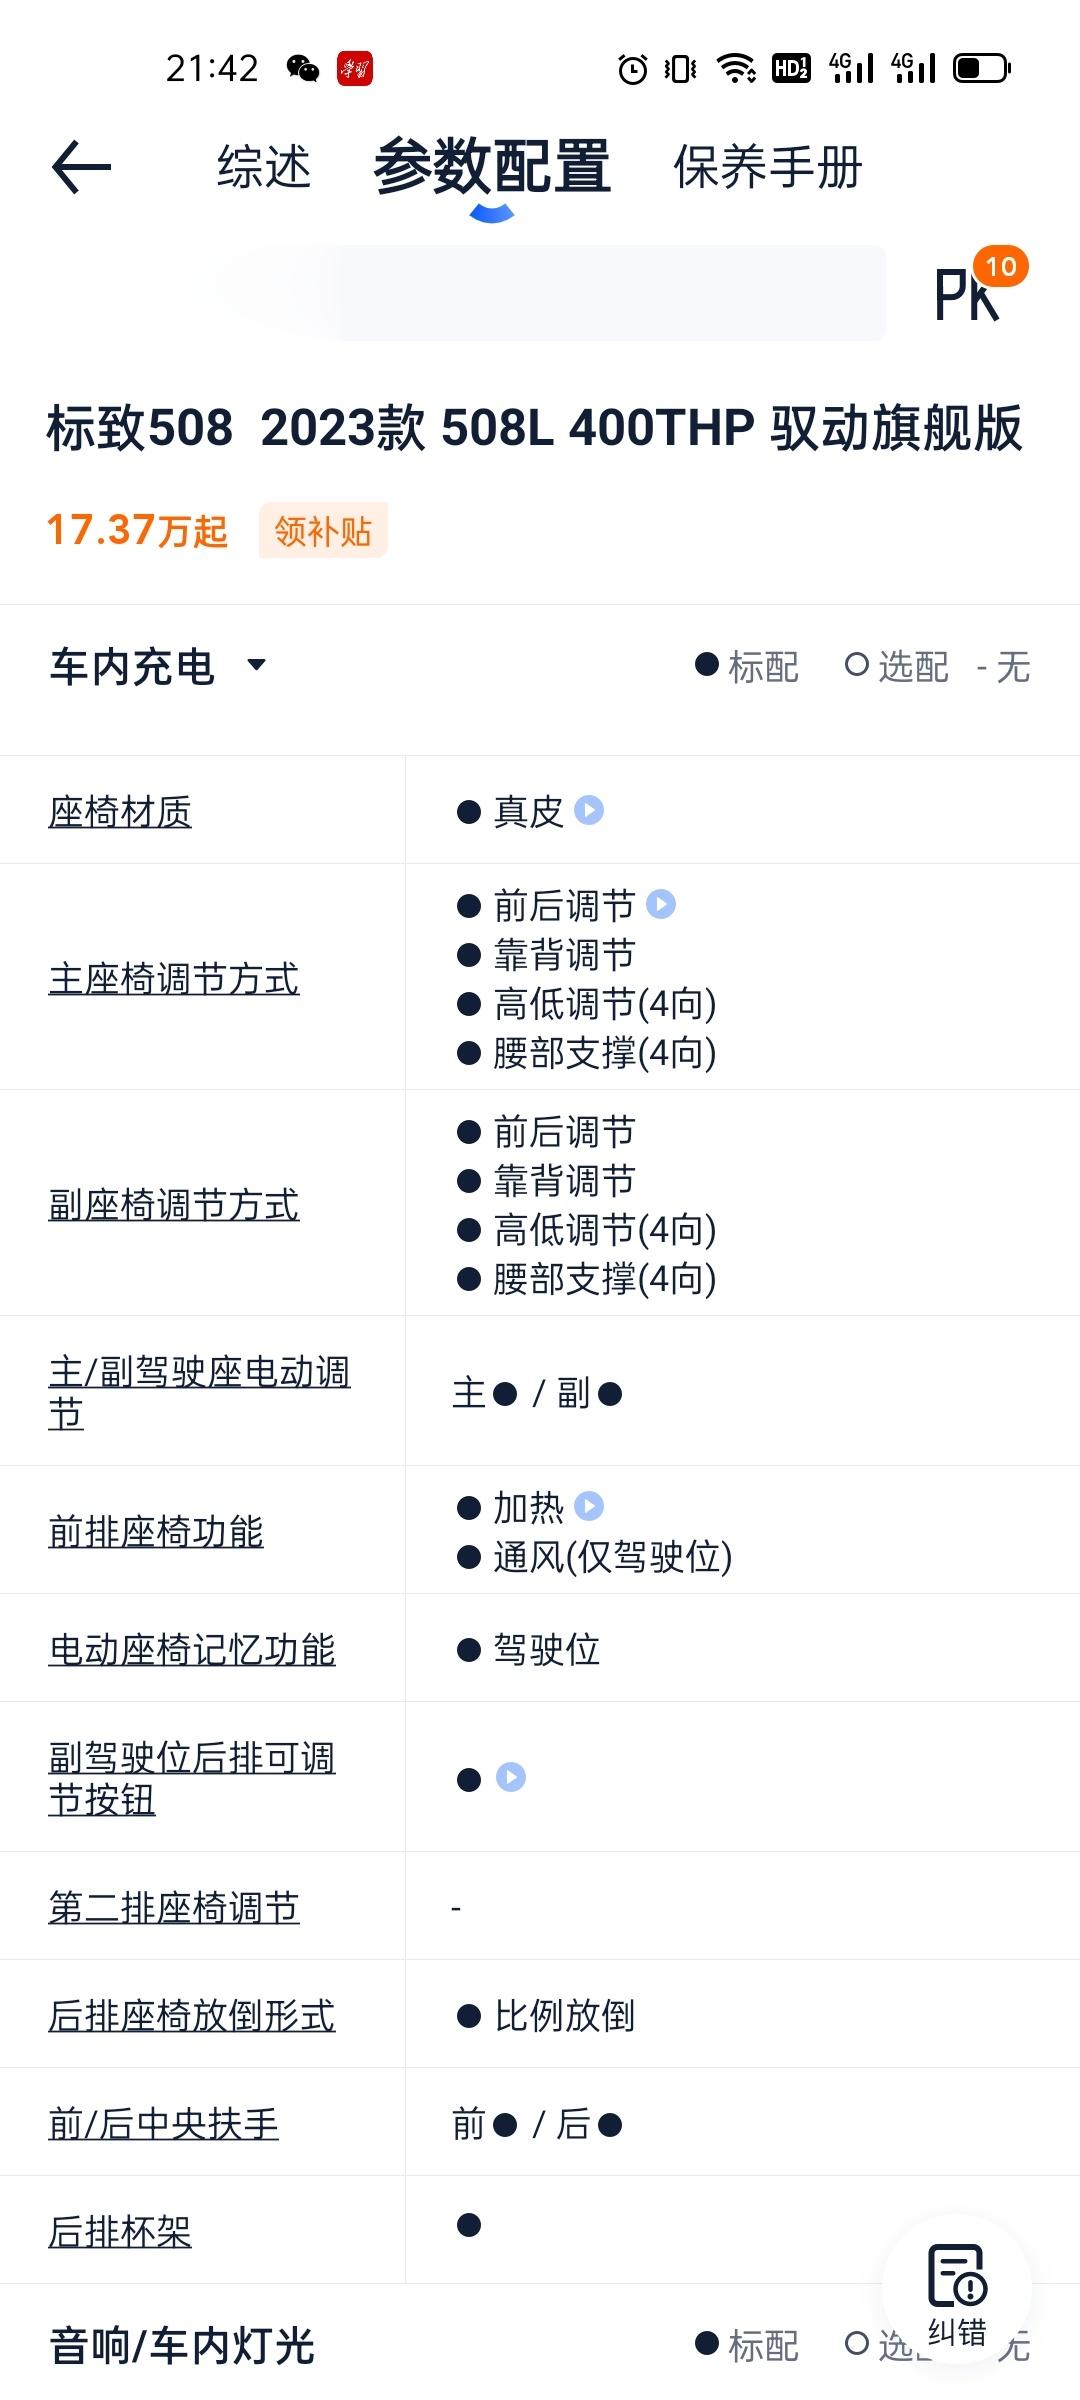Viewport: 1080px width, 2400px height.
Task: Select the 参数配置 tab
Action: (492, 167)
